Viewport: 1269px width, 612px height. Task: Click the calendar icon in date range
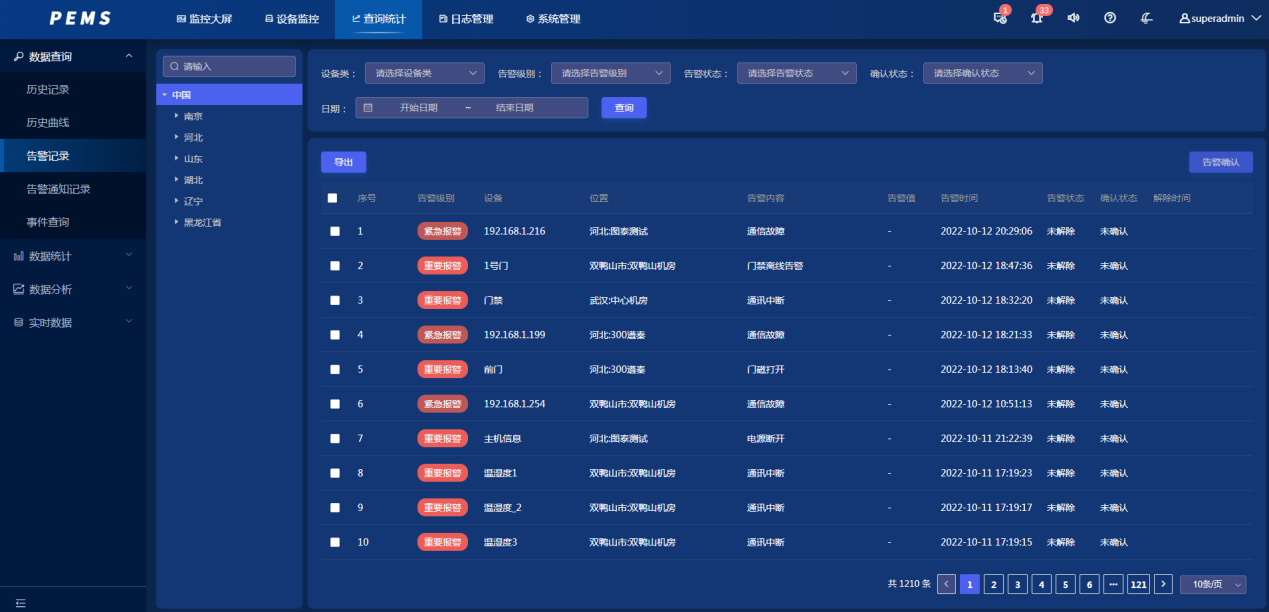(x=368, y=107)
